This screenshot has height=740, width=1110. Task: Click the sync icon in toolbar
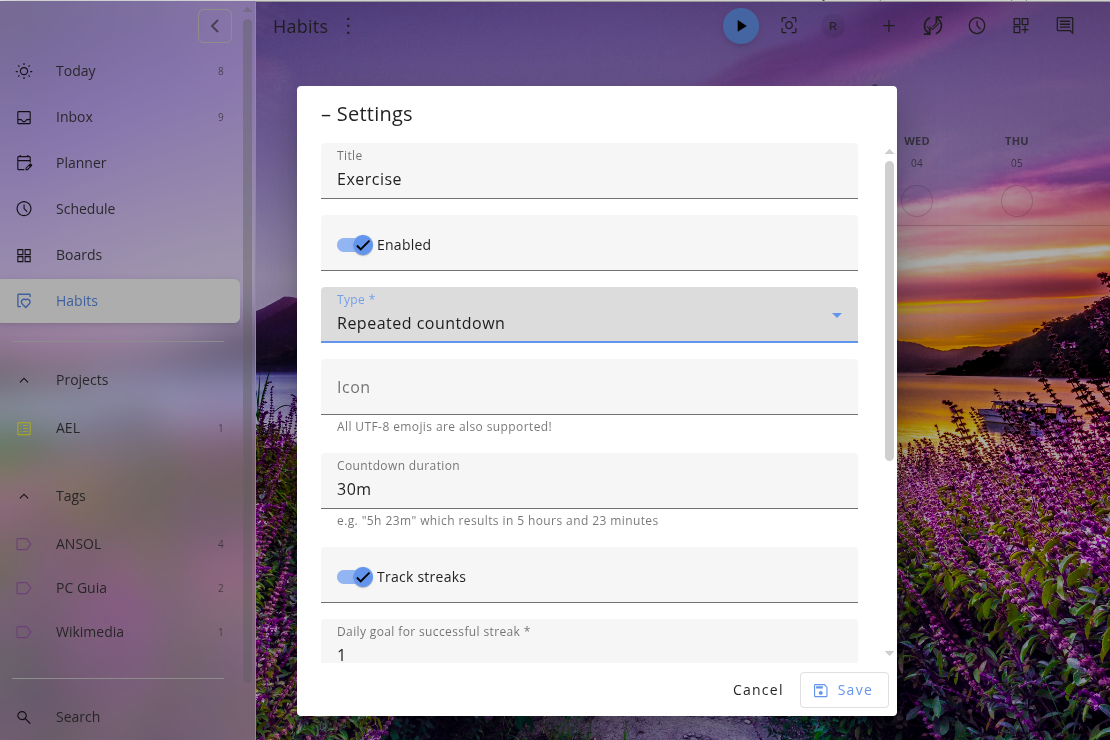(x=932, y=26)
